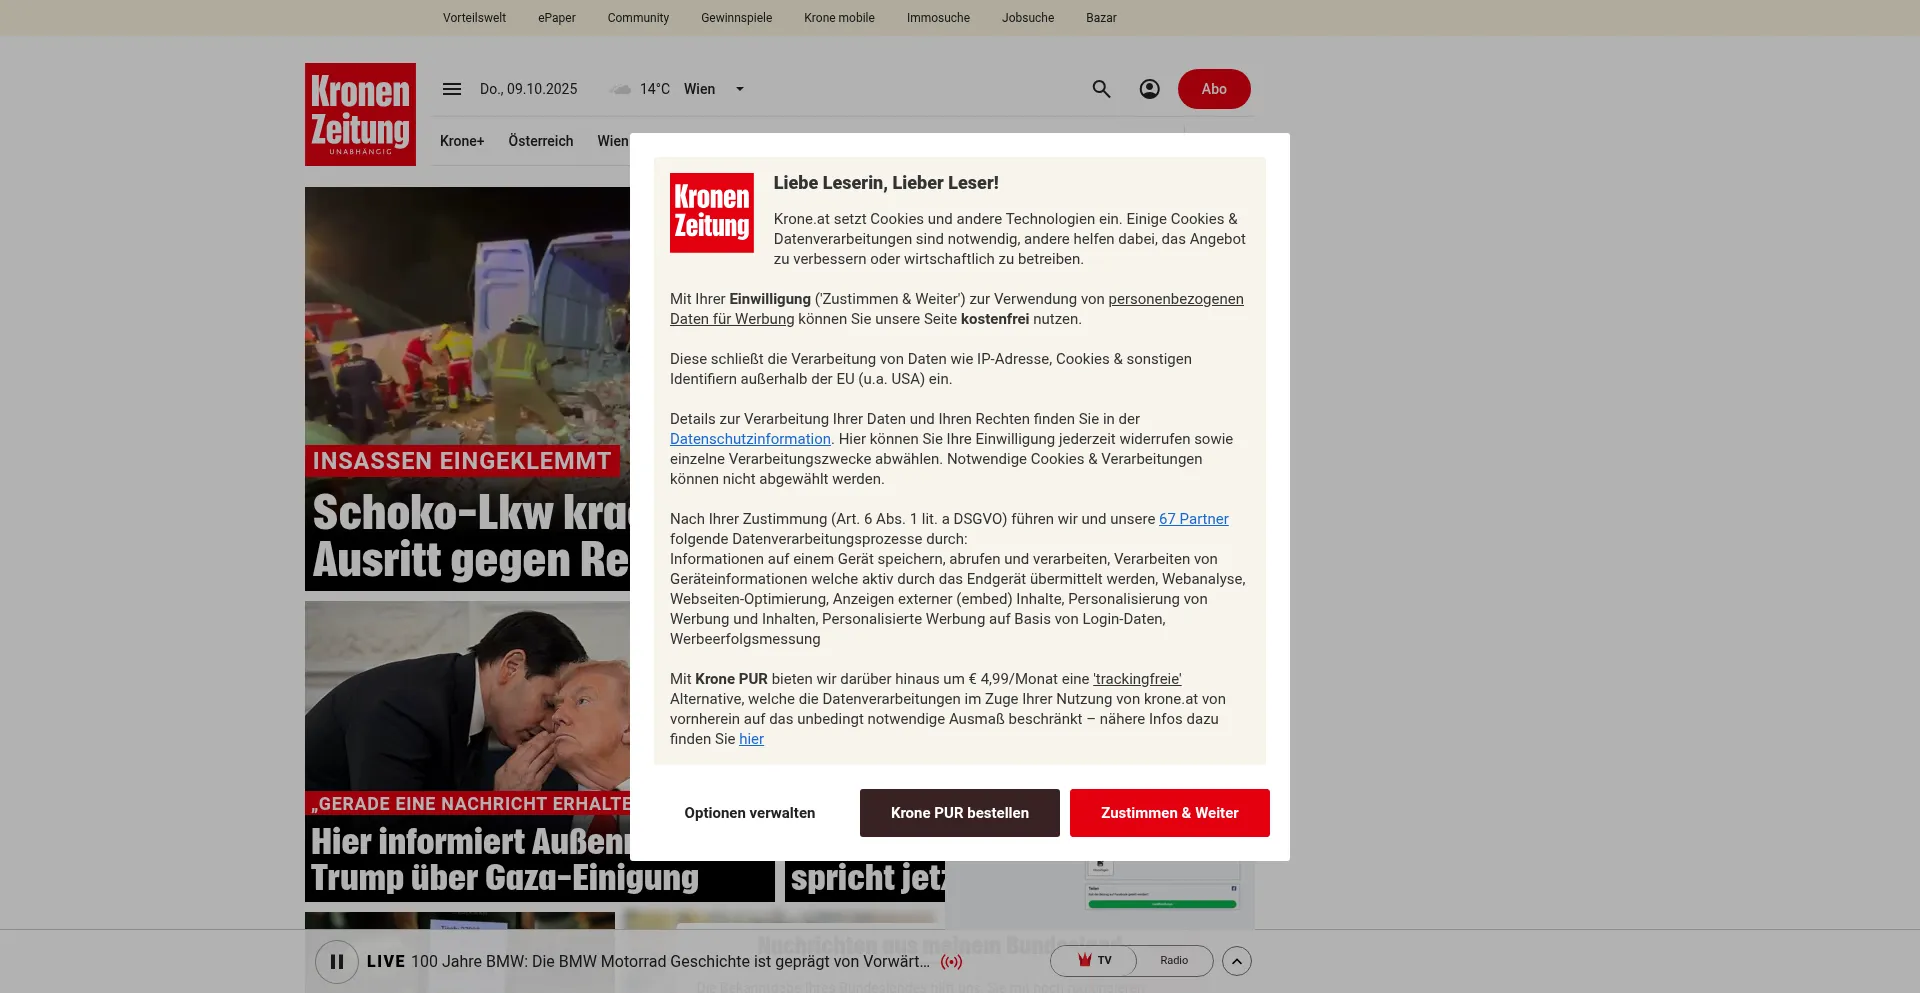Click the cloudy weather icon
The image size is (1920, 993).
pos(620,89)
